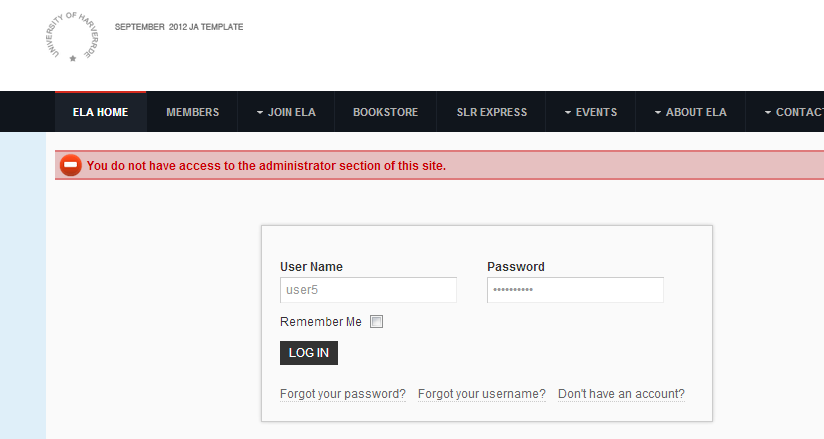
Task: Click the administrator access error message
Action: click(x=266, y=166)
